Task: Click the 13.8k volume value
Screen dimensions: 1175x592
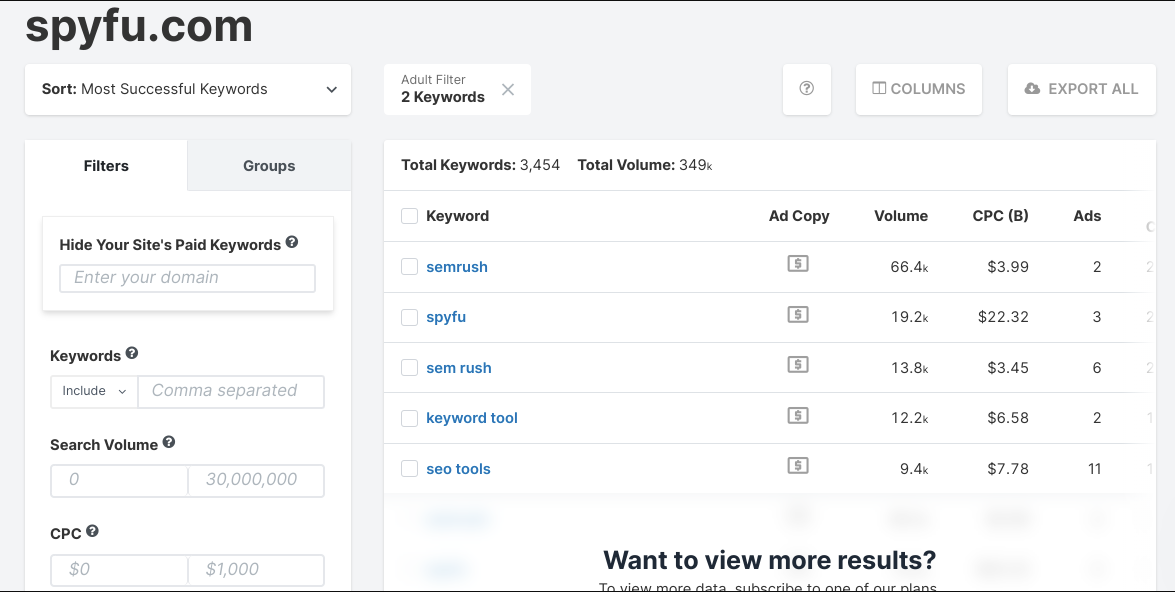Action: [x=910, y=368]
